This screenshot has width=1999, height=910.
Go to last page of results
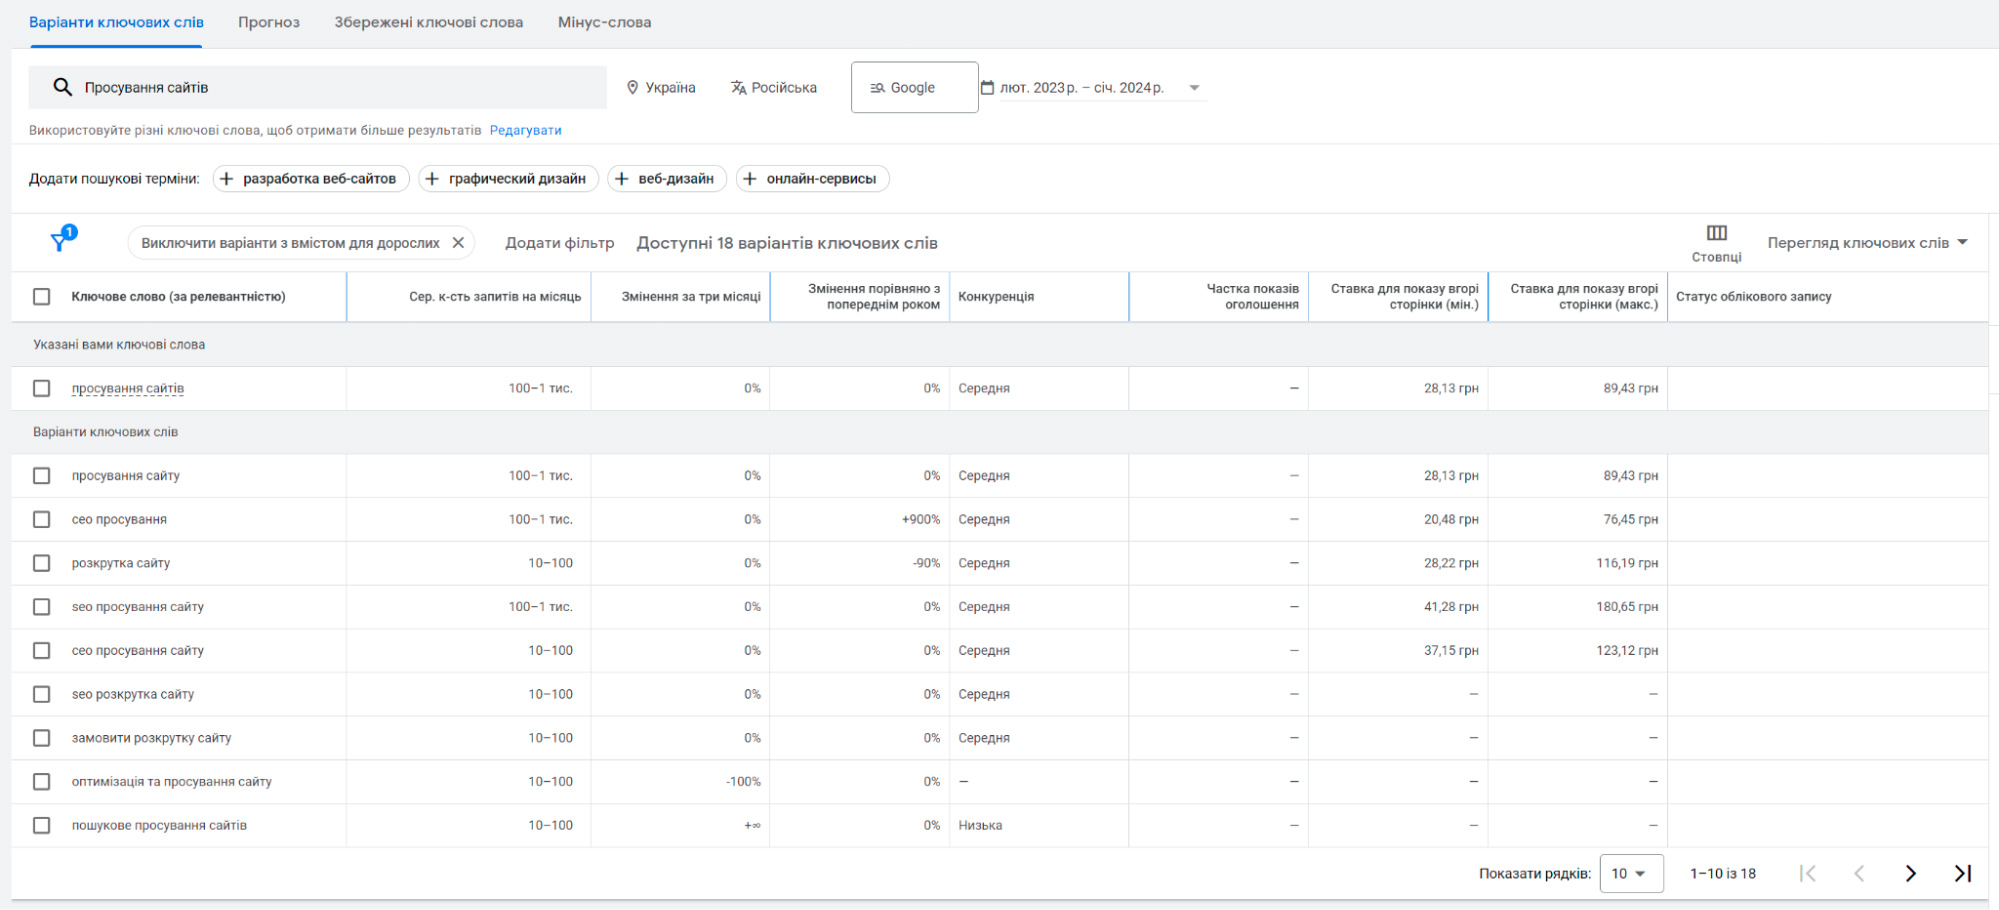point(1963,873)
